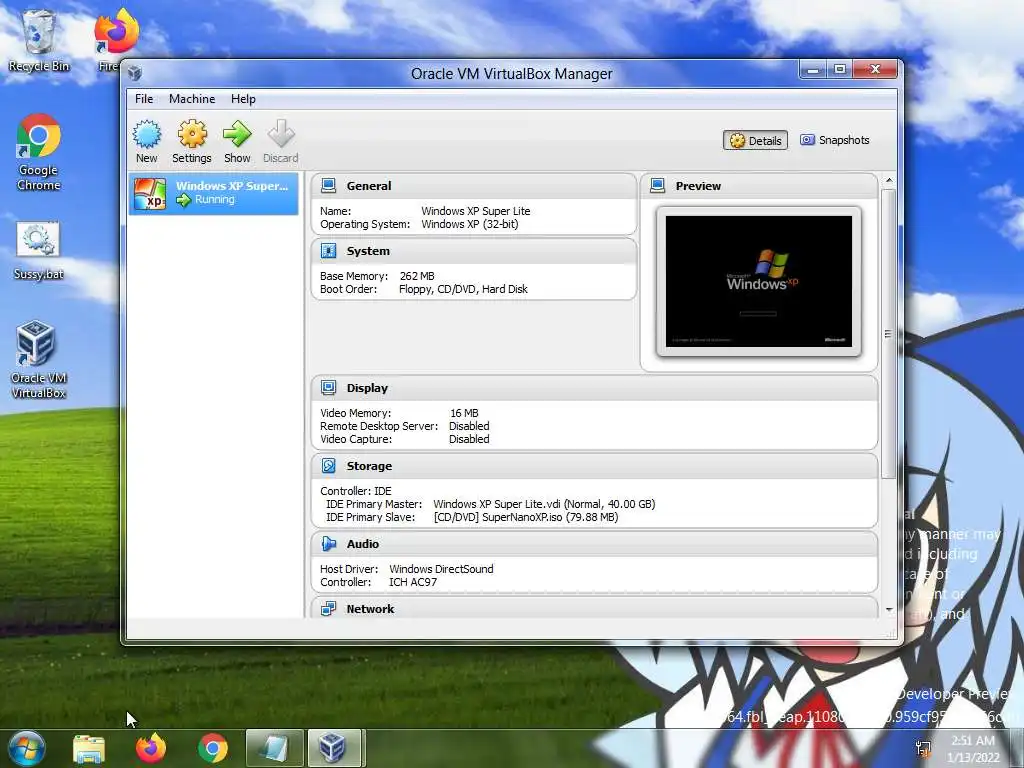Click the taskbar clock showing 2:51 AM

pos(972,748)
